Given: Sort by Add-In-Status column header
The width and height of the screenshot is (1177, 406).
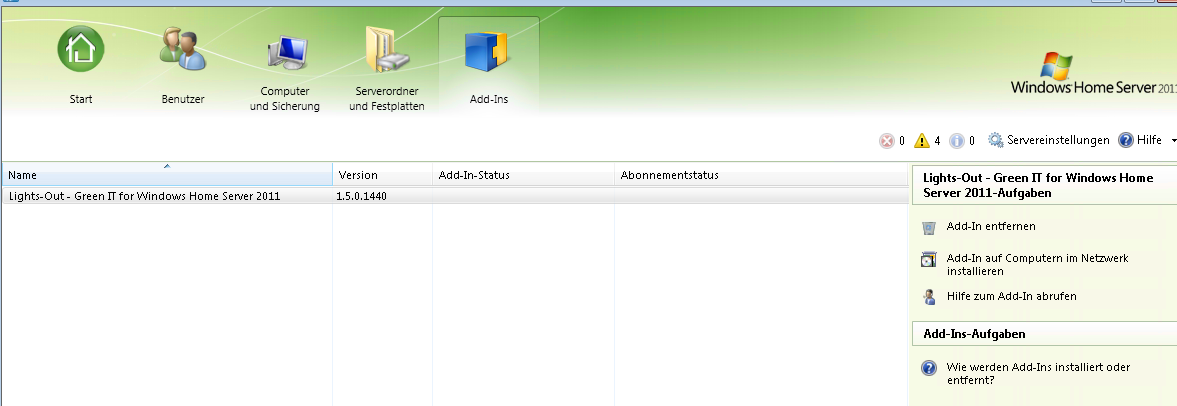Looking at the screenshot, I should click(x=523, y=175).
